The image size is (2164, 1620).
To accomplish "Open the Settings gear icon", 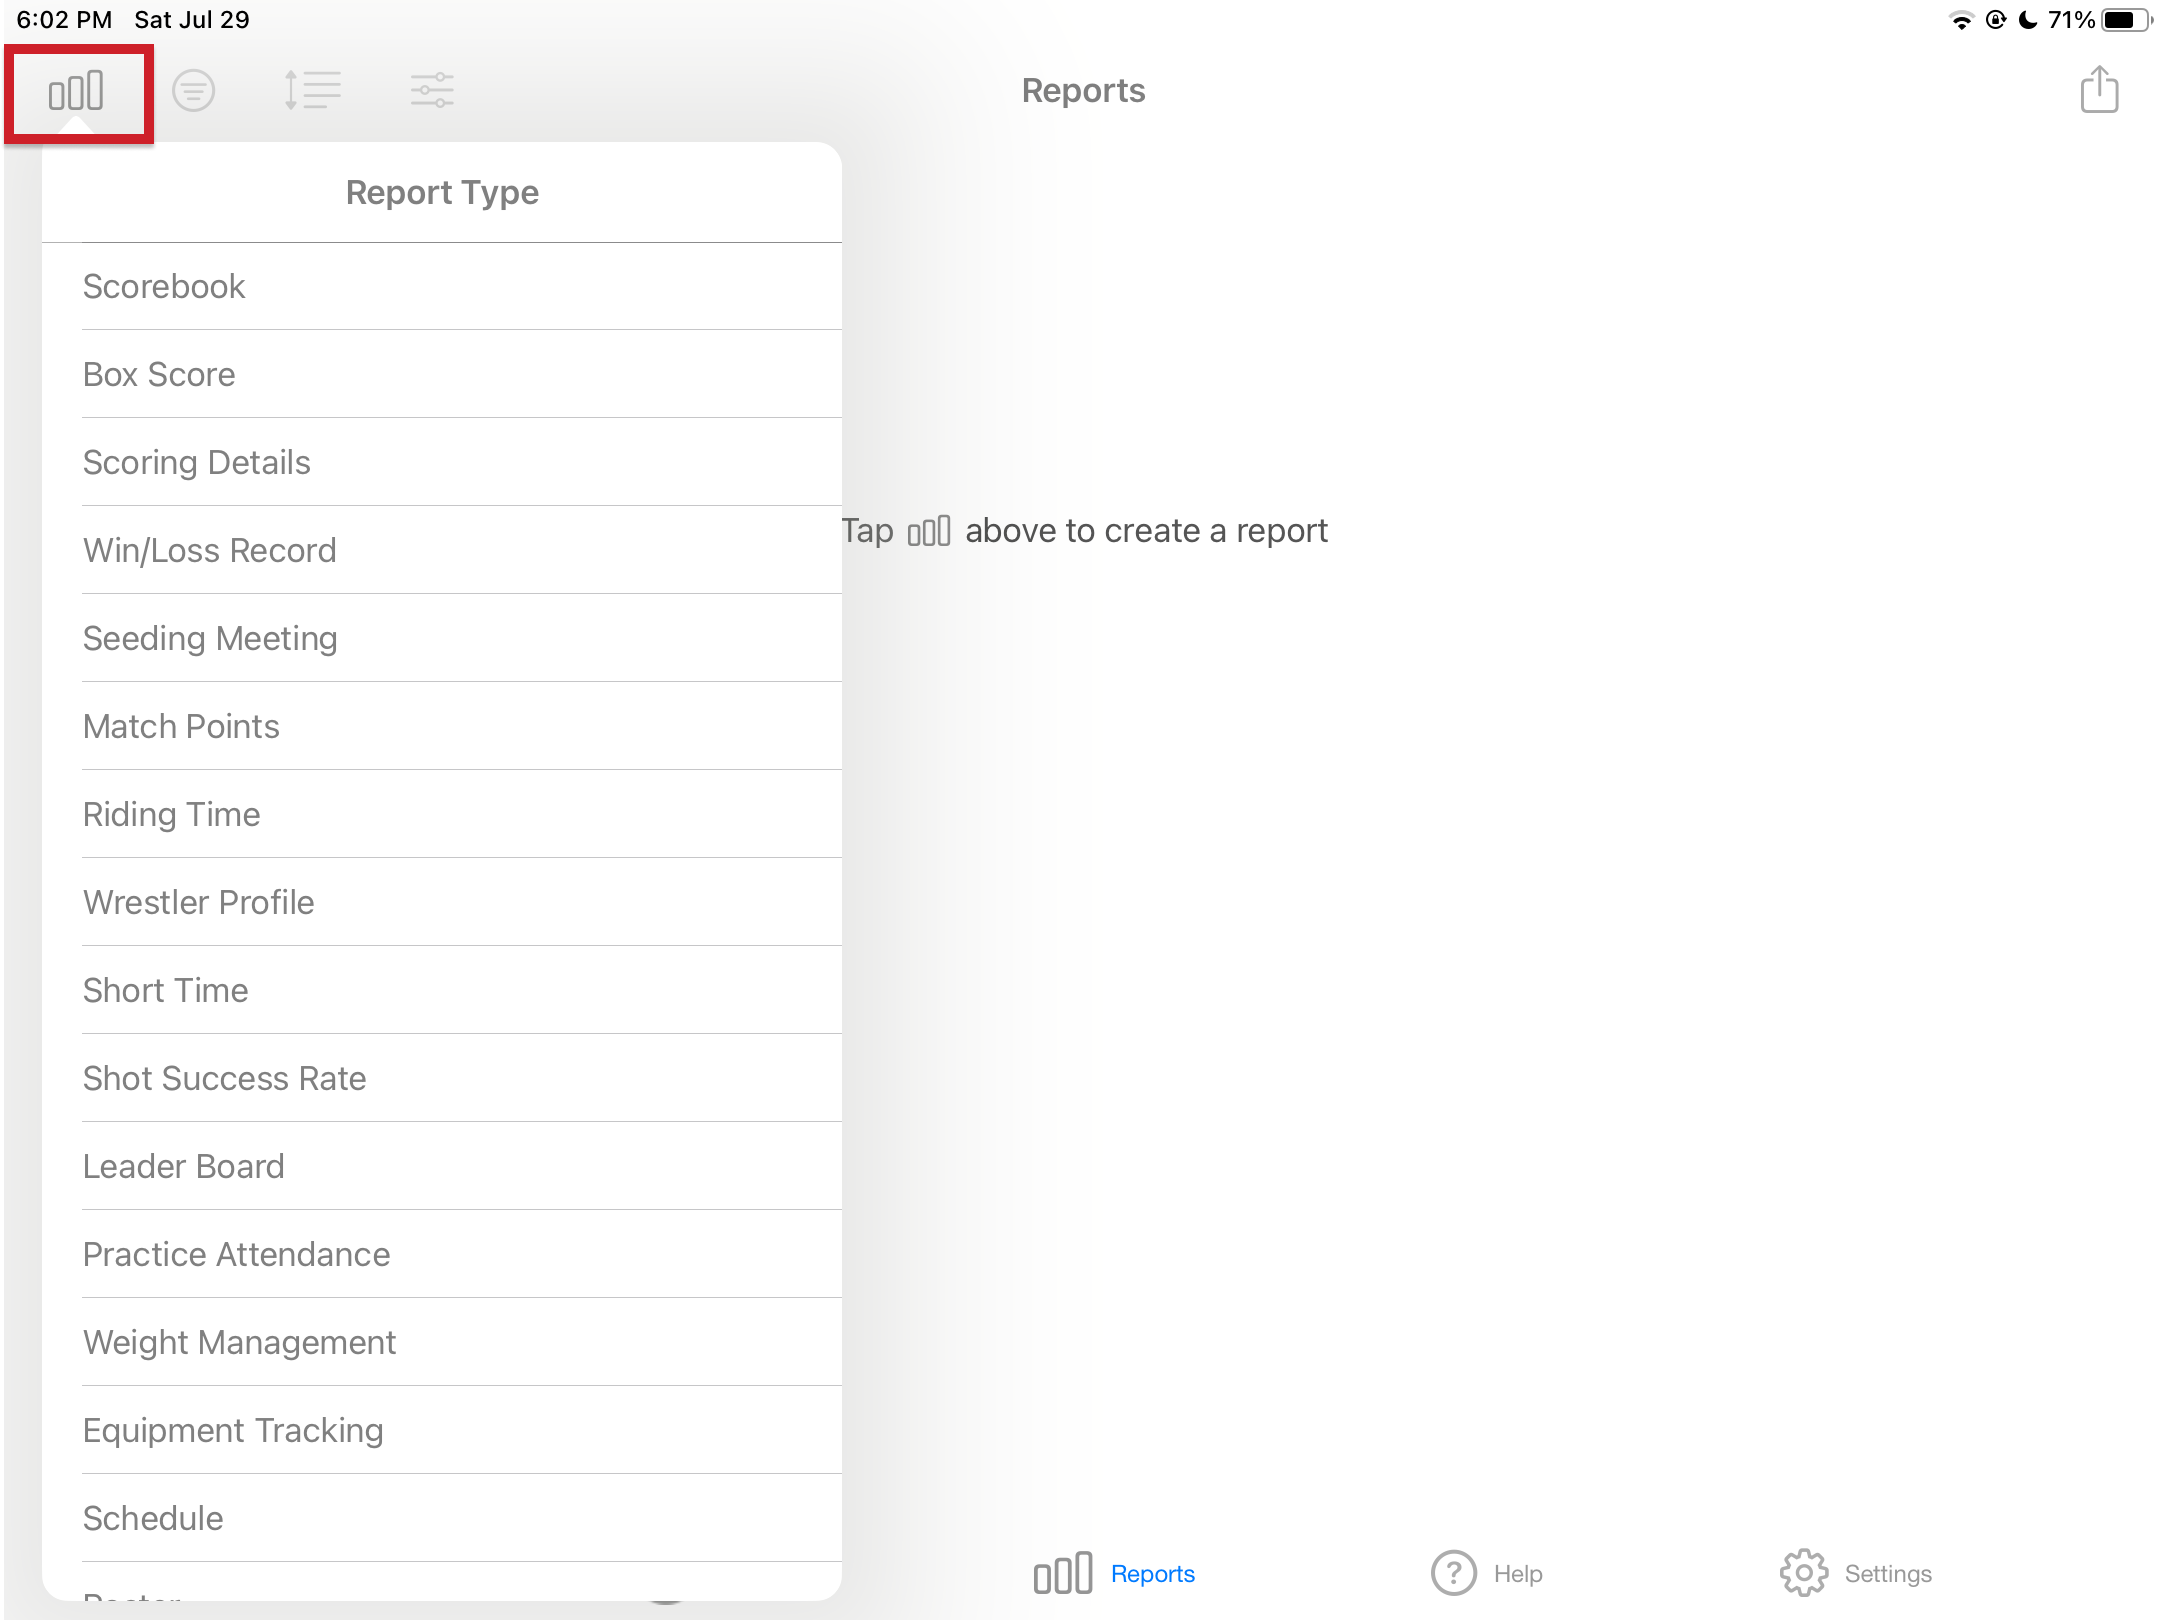I will 1803,1573.
